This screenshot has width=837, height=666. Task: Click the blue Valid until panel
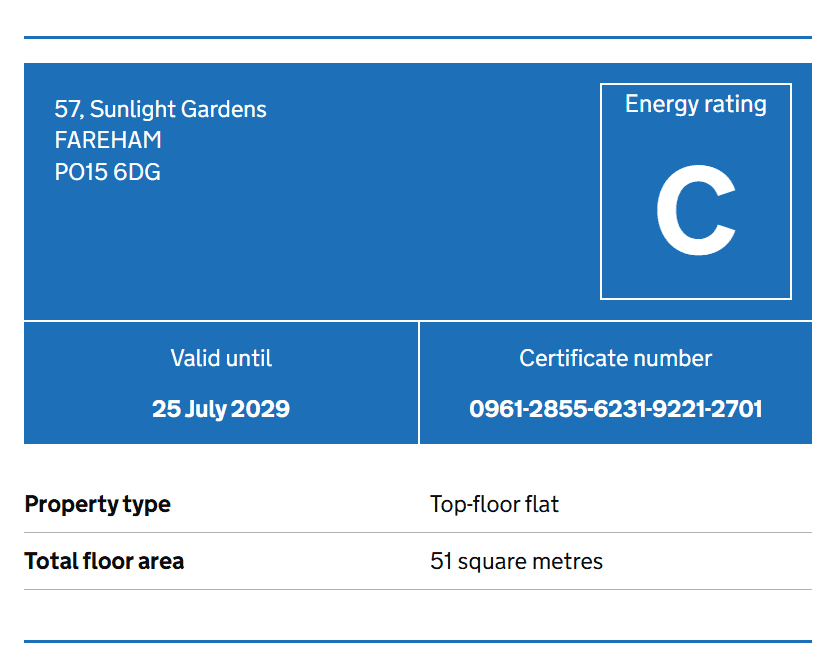221,383
